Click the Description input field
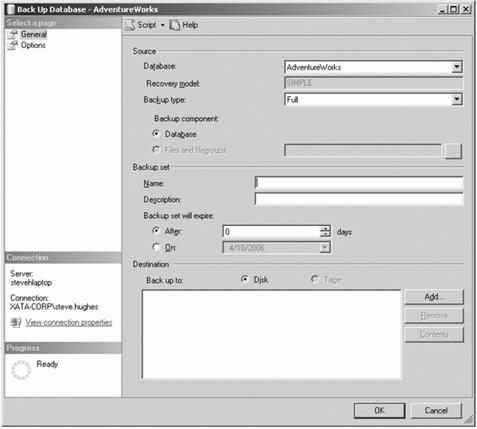The image size is (477, 429). [359, 199]
